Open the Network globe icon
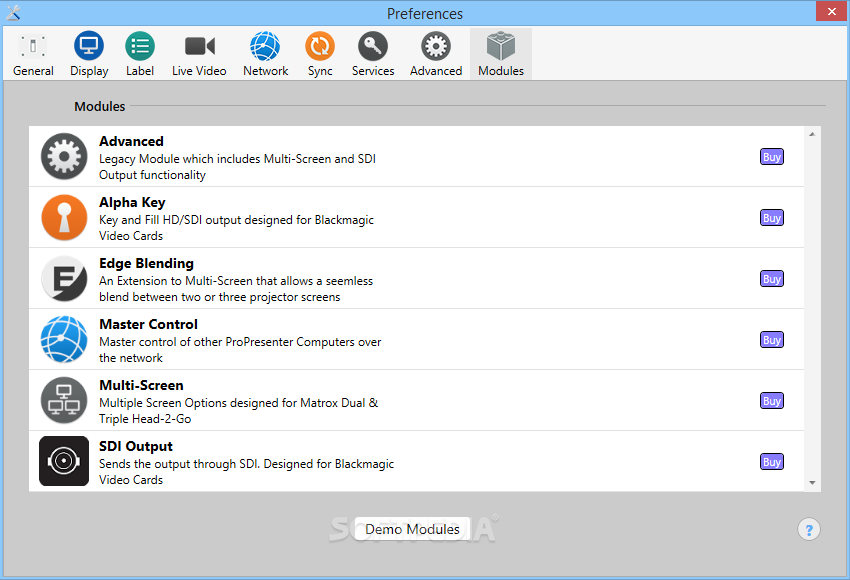This screenshot has width=850, height=580. coord(265,46)
